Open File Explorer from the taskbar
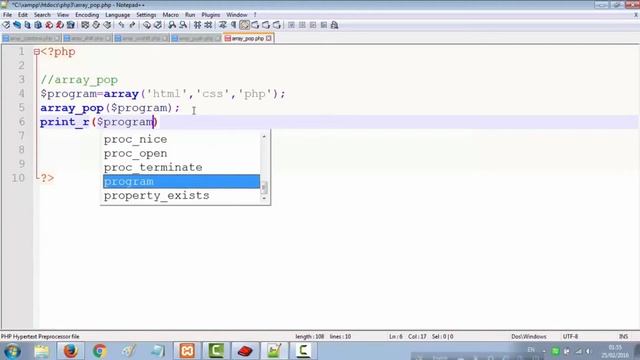The width and height of the screenshot is (640, 360). pos(41,351)
